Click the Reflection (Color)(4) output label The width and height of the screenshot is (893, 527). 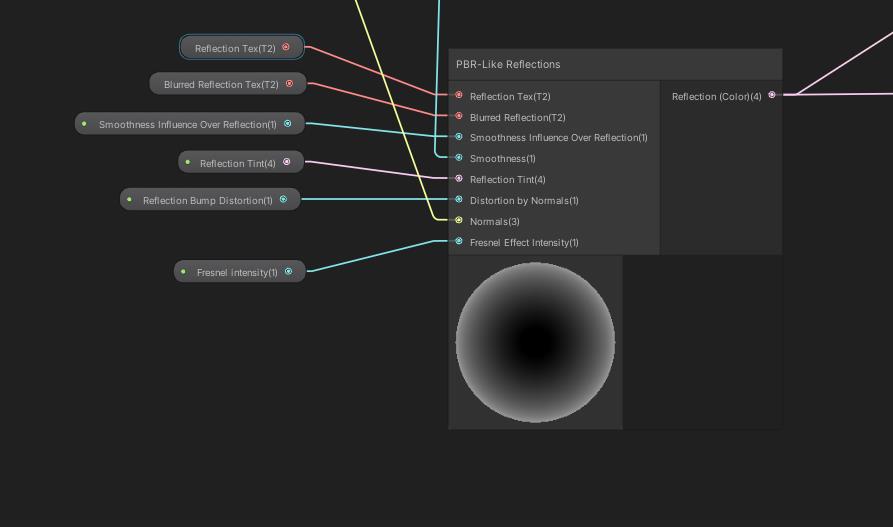pyautogui.click(x=716, y=97)
